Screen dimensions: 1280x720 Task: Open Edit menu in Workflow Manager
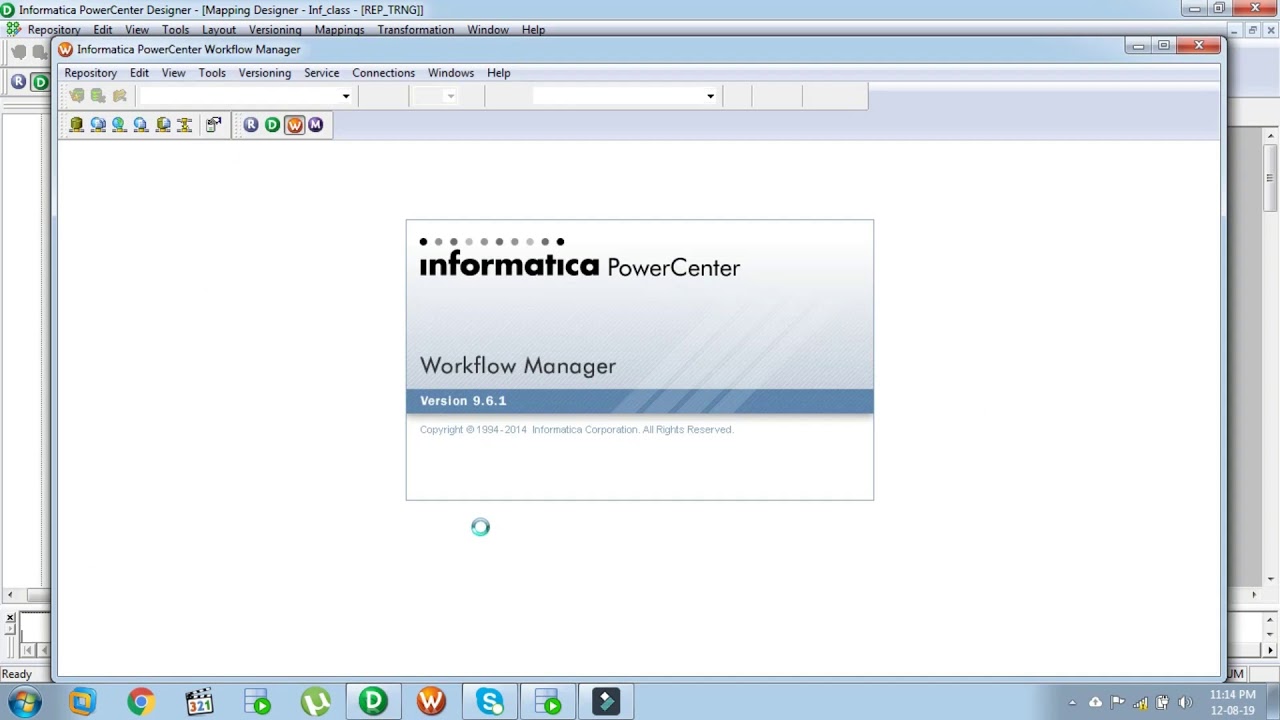point(139,73)
